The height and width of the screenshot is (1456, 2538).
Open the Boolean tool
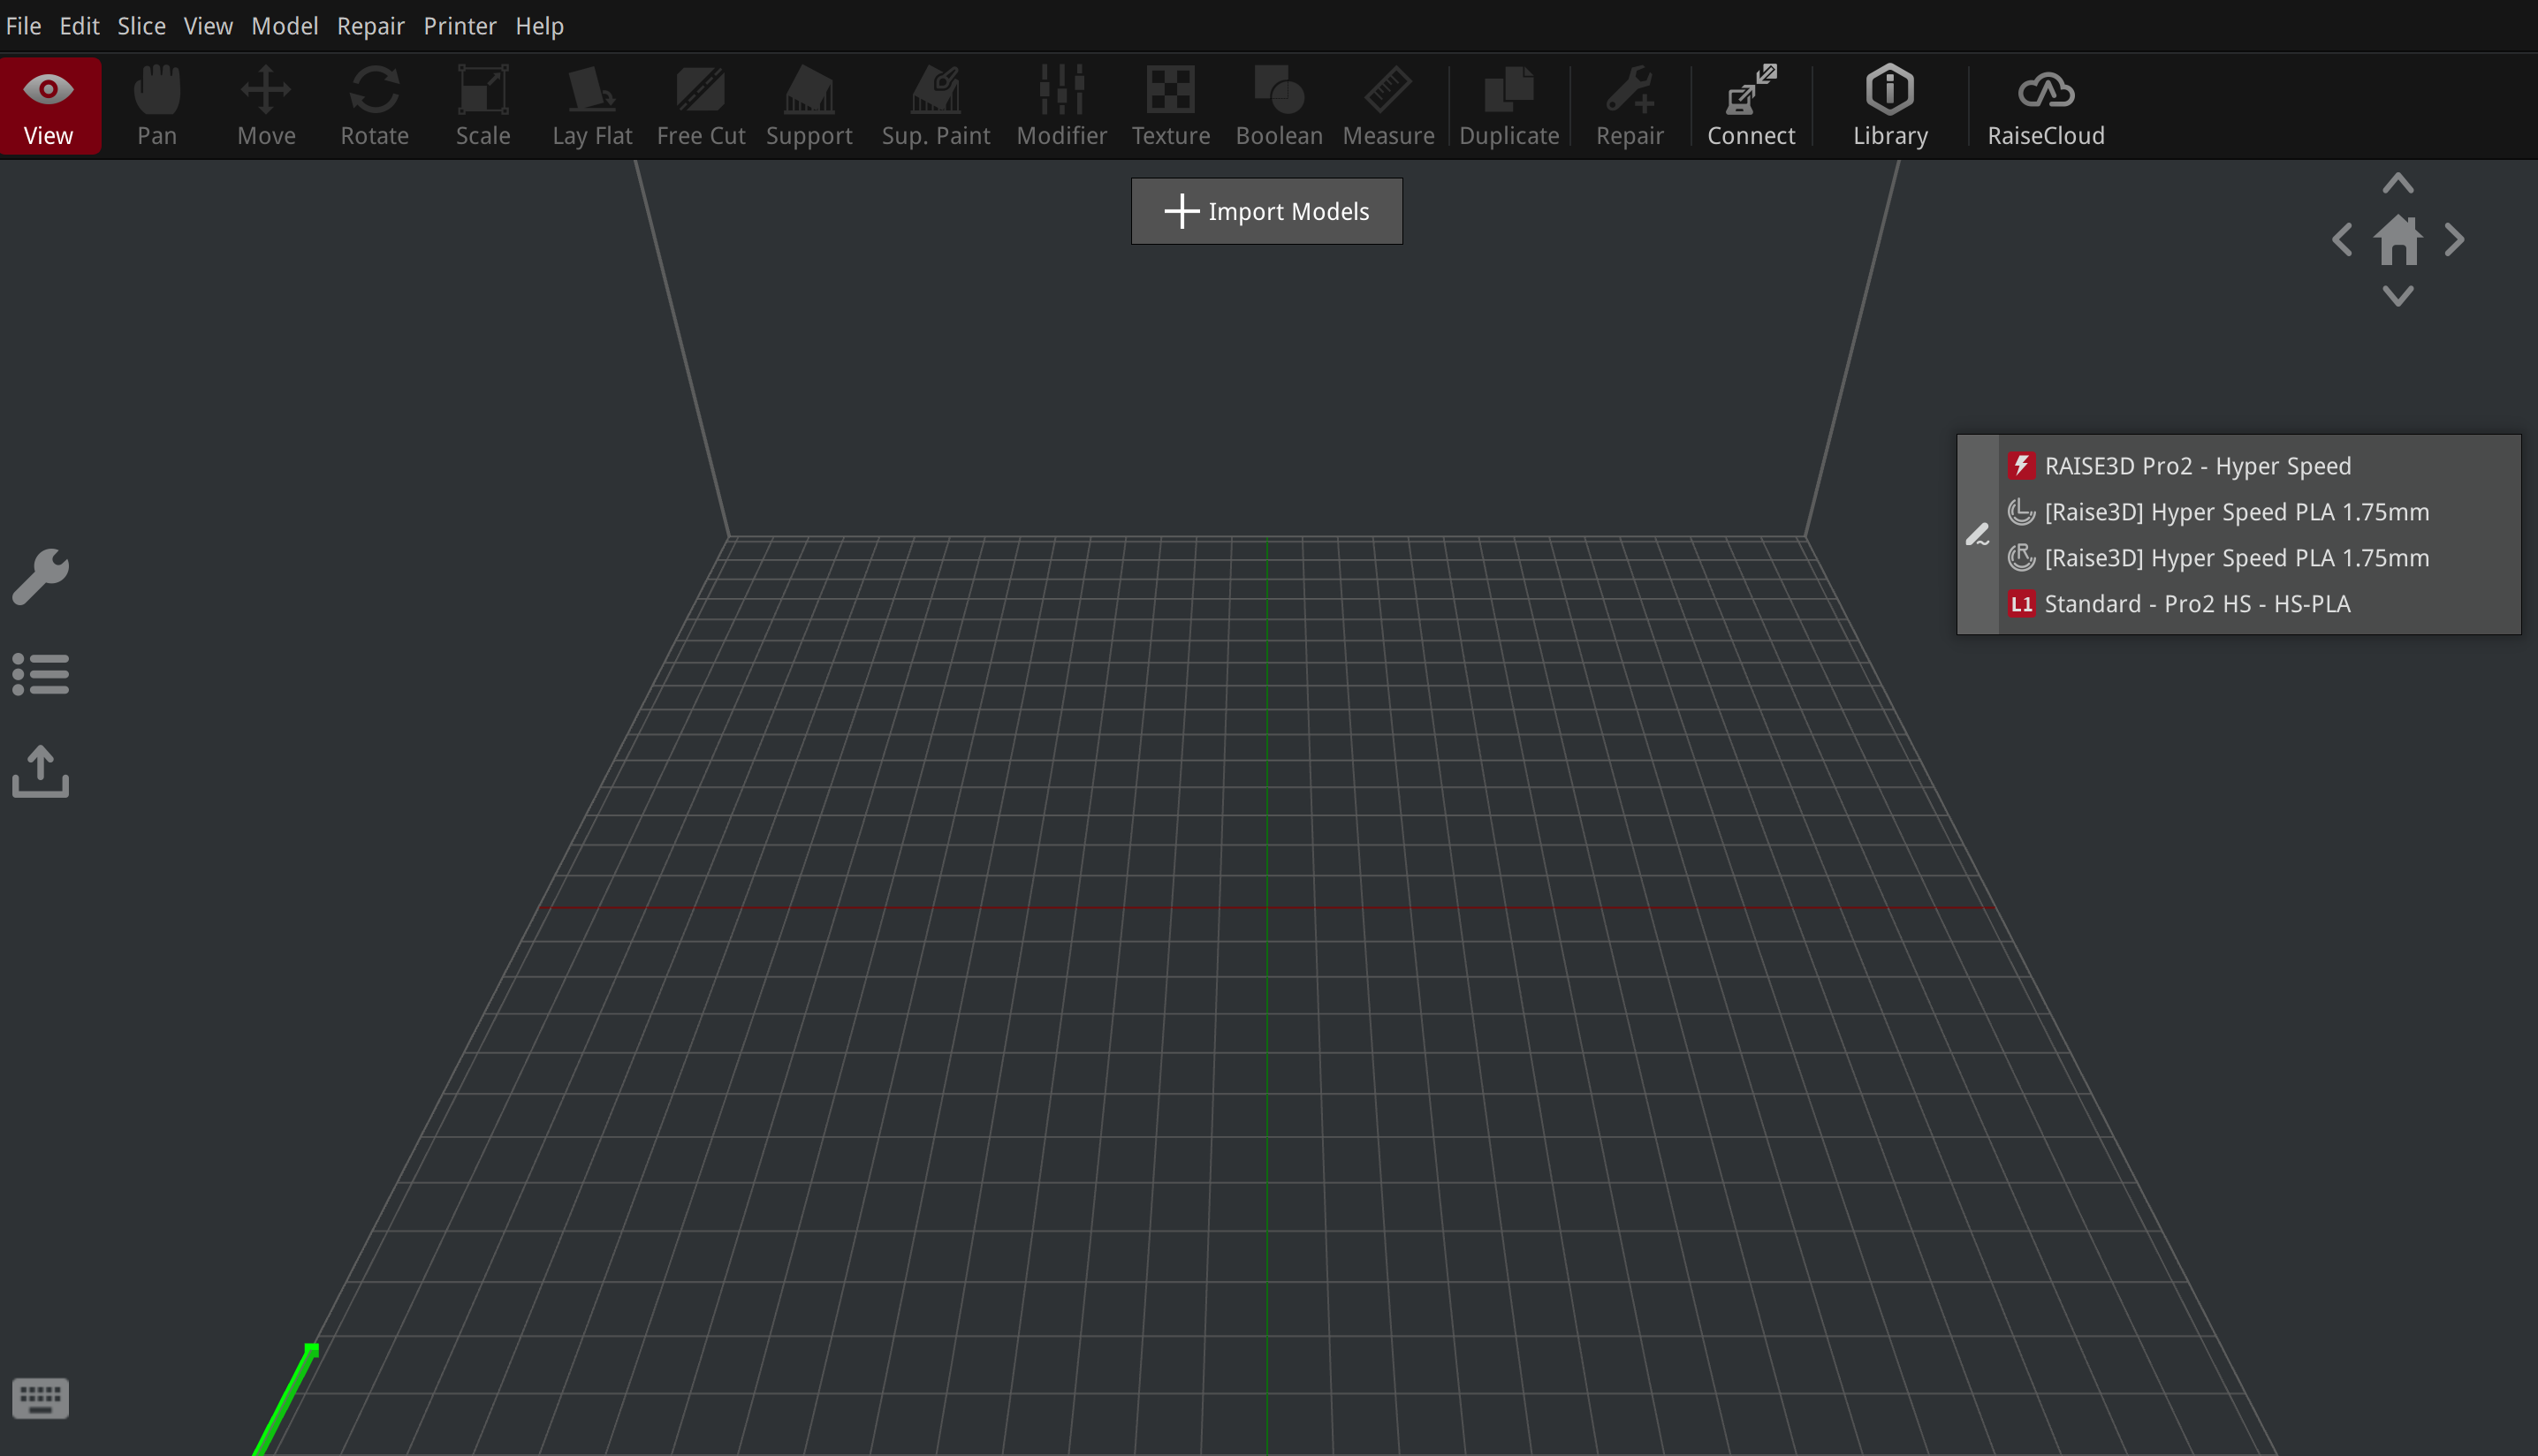pyautogui.click(x=1279, y=106)
